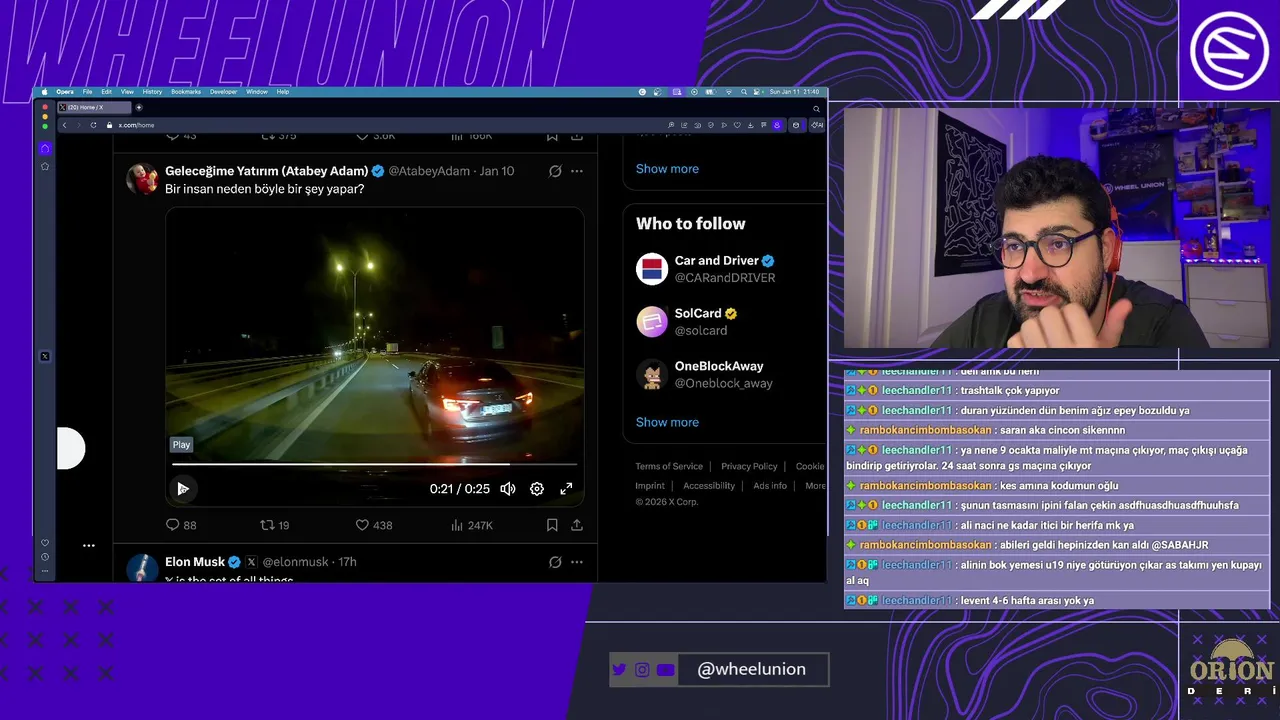Click the video progress bar
Image resolution: width=1280 pixels, height=720 pixels.
pos(375,464)
